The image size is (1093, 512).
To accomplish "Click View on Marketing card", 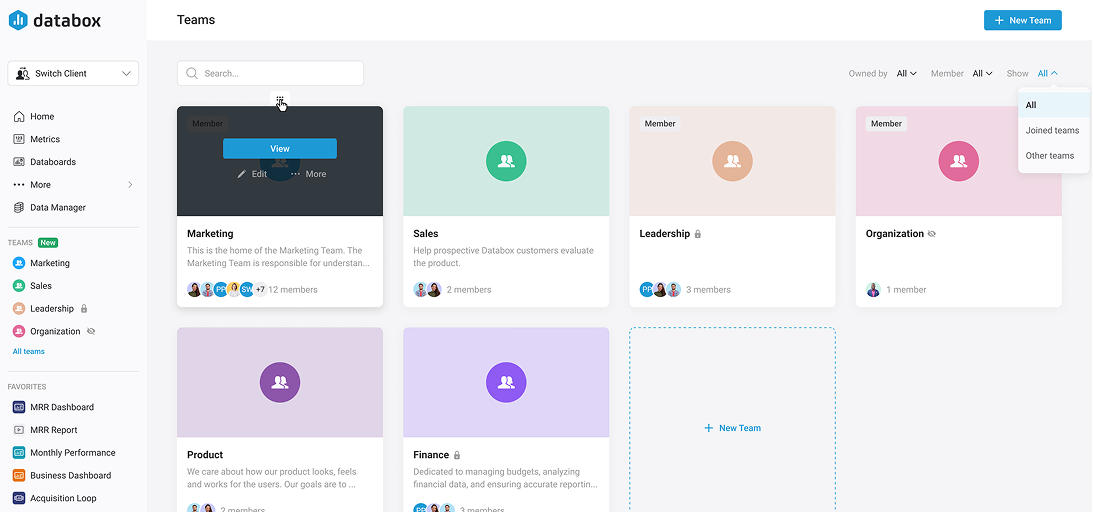I will point(280,148).
